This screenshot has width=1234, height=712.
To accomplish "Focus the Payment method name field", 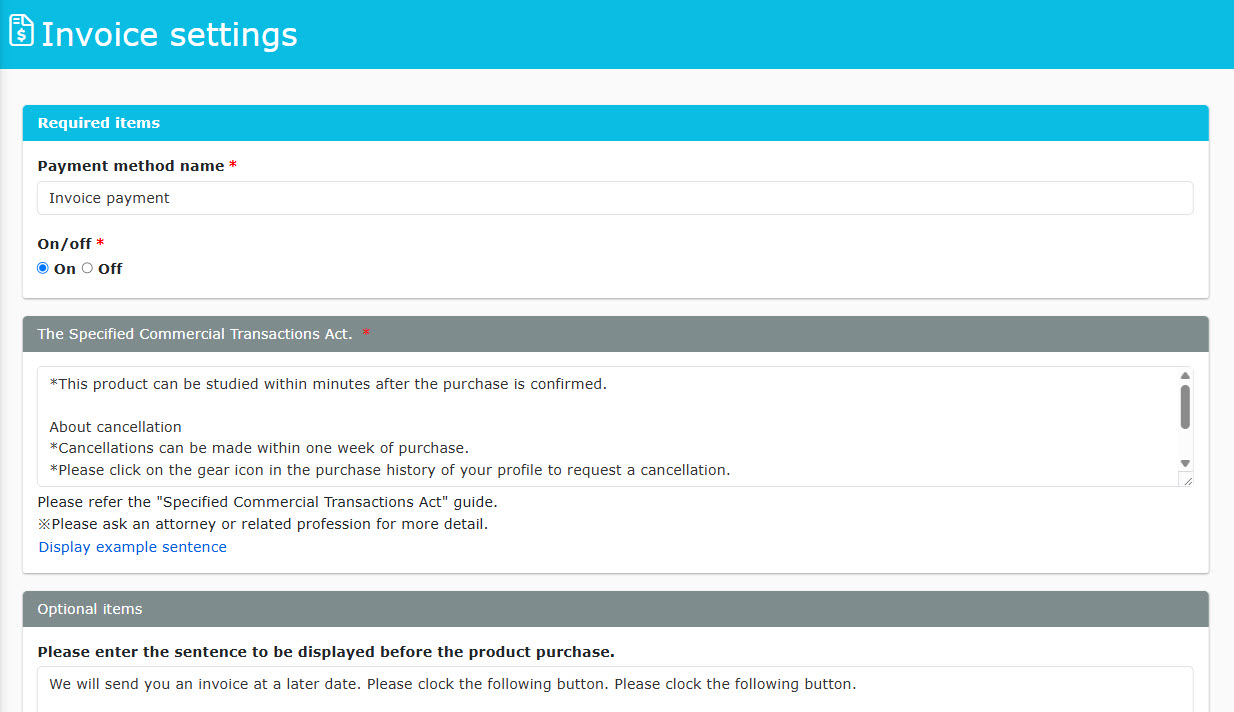I will point(615,198).
